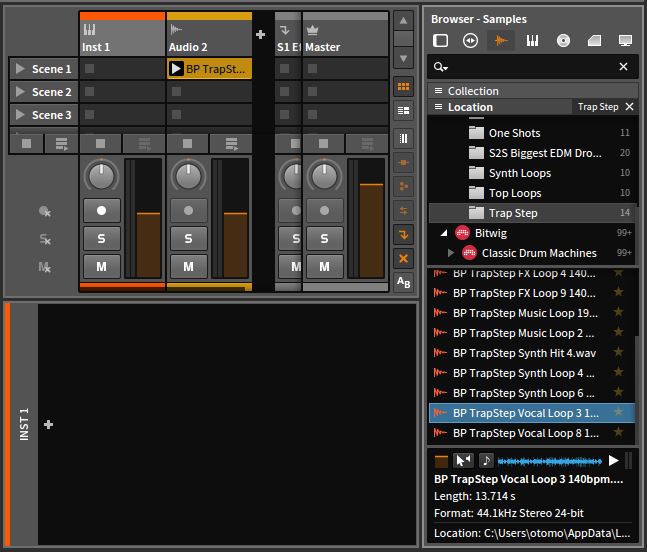This screenshot has width=647, height=552.
Task: Open the Samples browser tab icon
Action: point(501,40)
